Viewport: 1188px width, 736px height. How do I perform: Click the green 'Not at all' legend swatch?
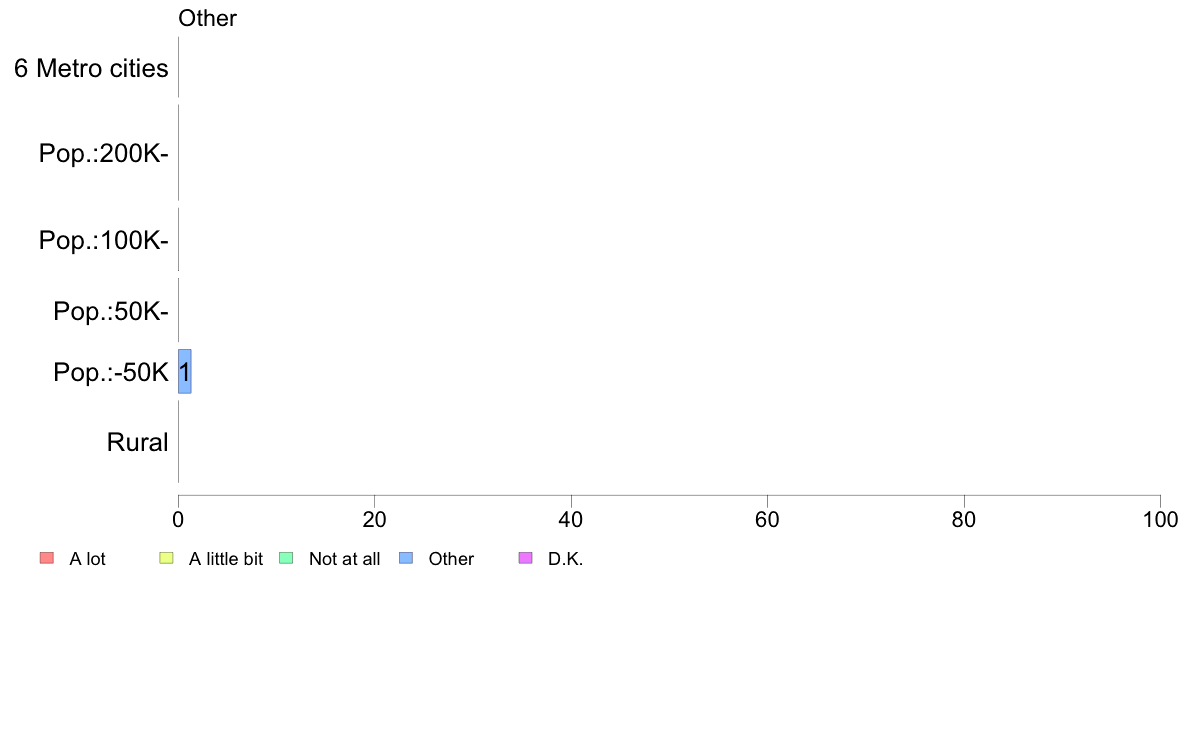286,559
